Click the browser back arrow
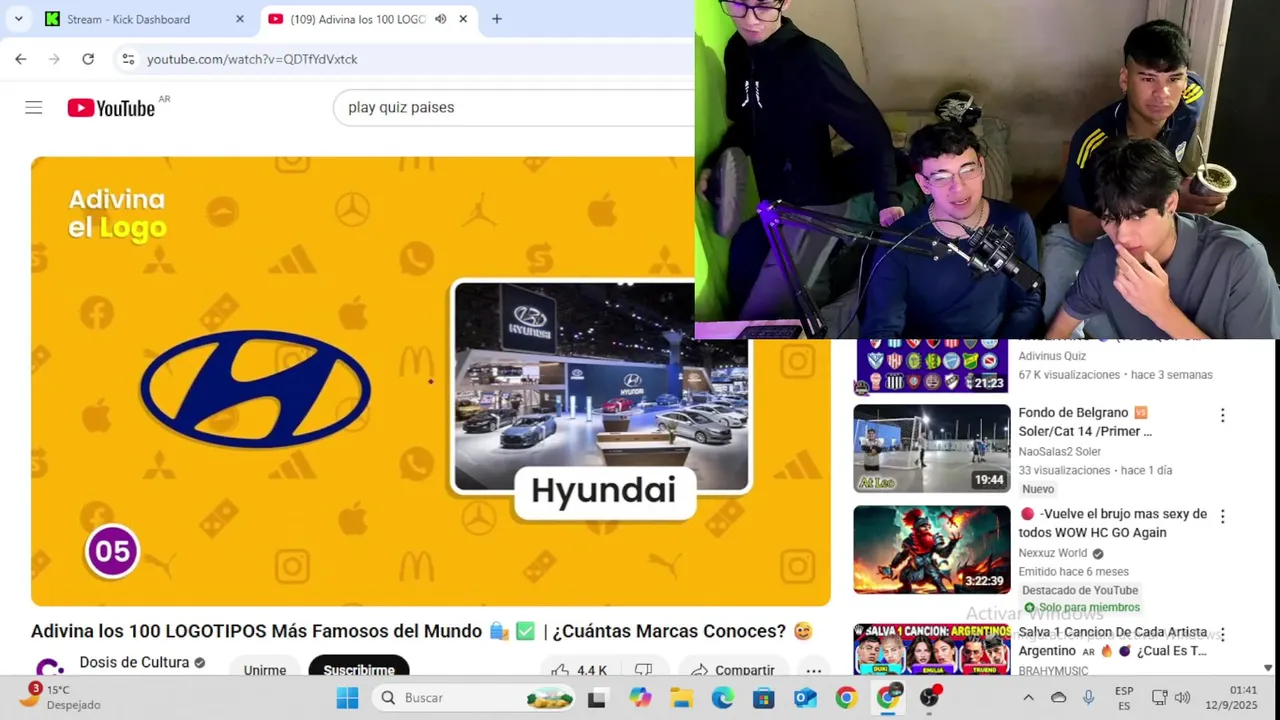Screen dimensions: 1280x720 20,59
